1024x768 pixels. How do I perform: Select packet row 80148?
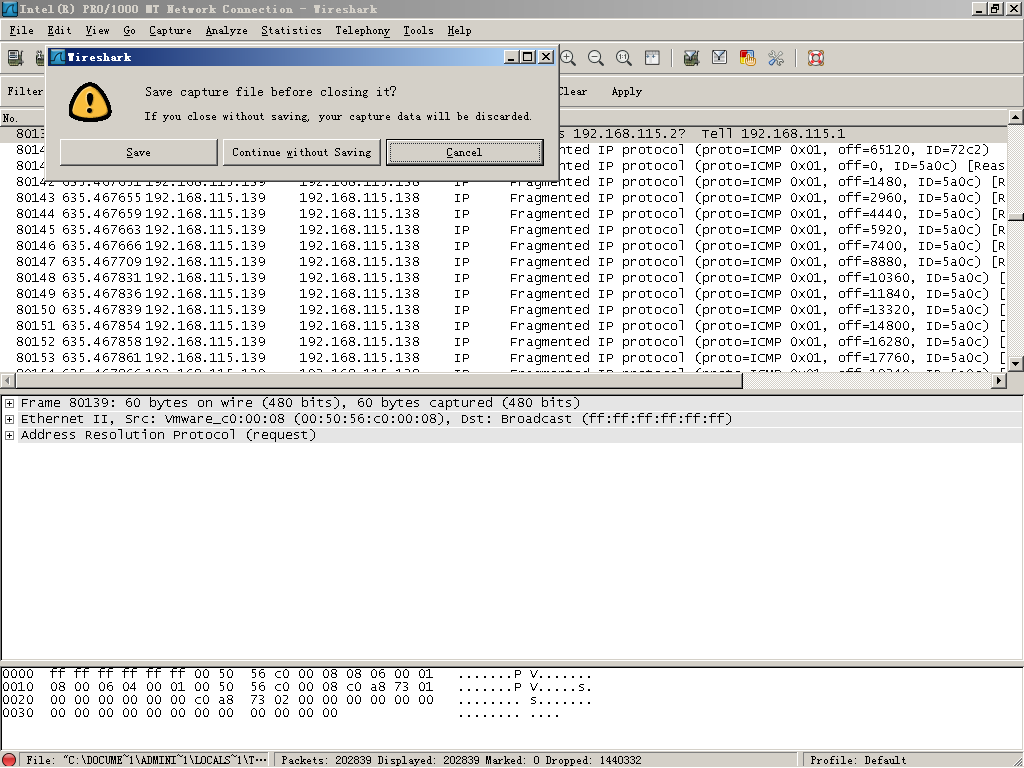tap(504, 278)
